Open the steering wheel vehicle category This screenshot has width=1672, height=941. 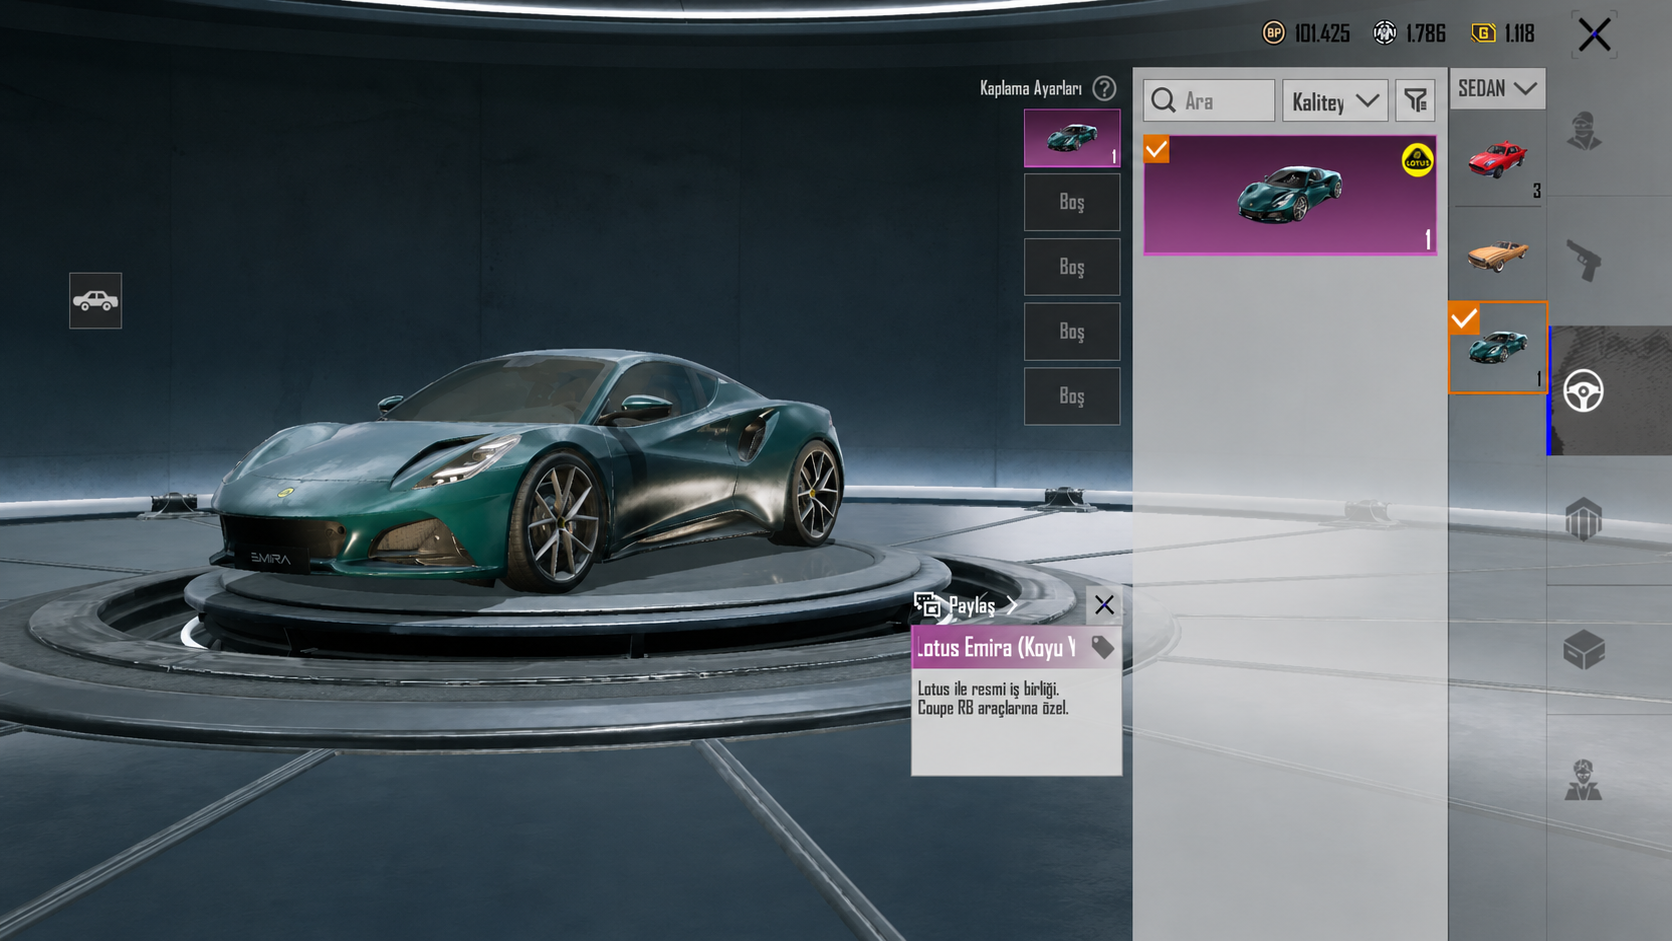1584,391
